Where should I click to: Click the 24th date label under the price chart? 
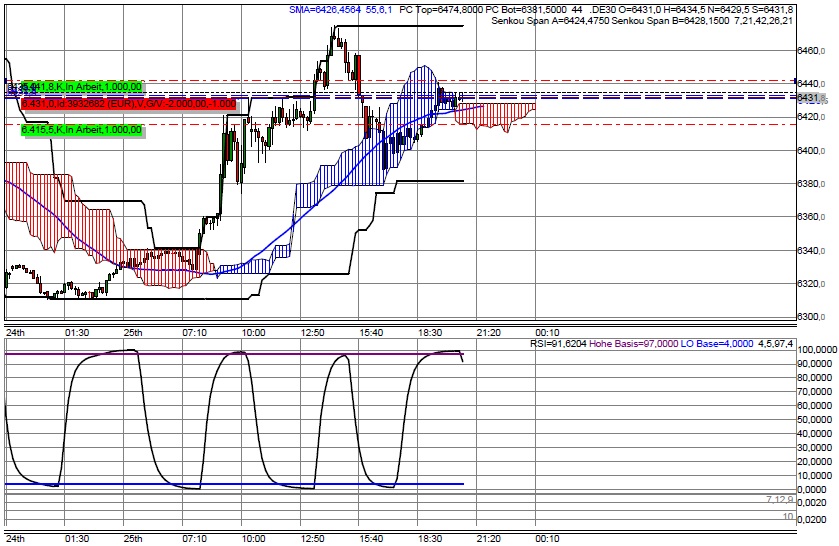coord(15,332)
